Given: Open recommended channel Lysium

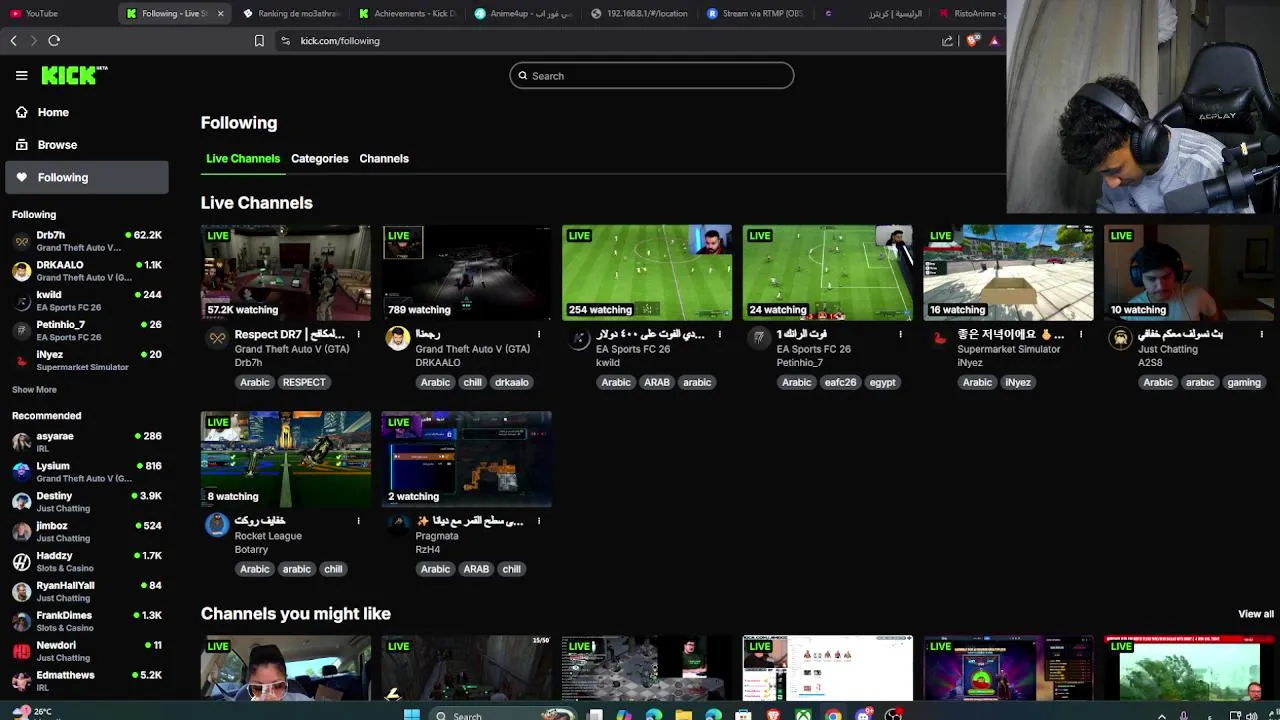Looking at the screenshot, I should [x=87, y=472].
